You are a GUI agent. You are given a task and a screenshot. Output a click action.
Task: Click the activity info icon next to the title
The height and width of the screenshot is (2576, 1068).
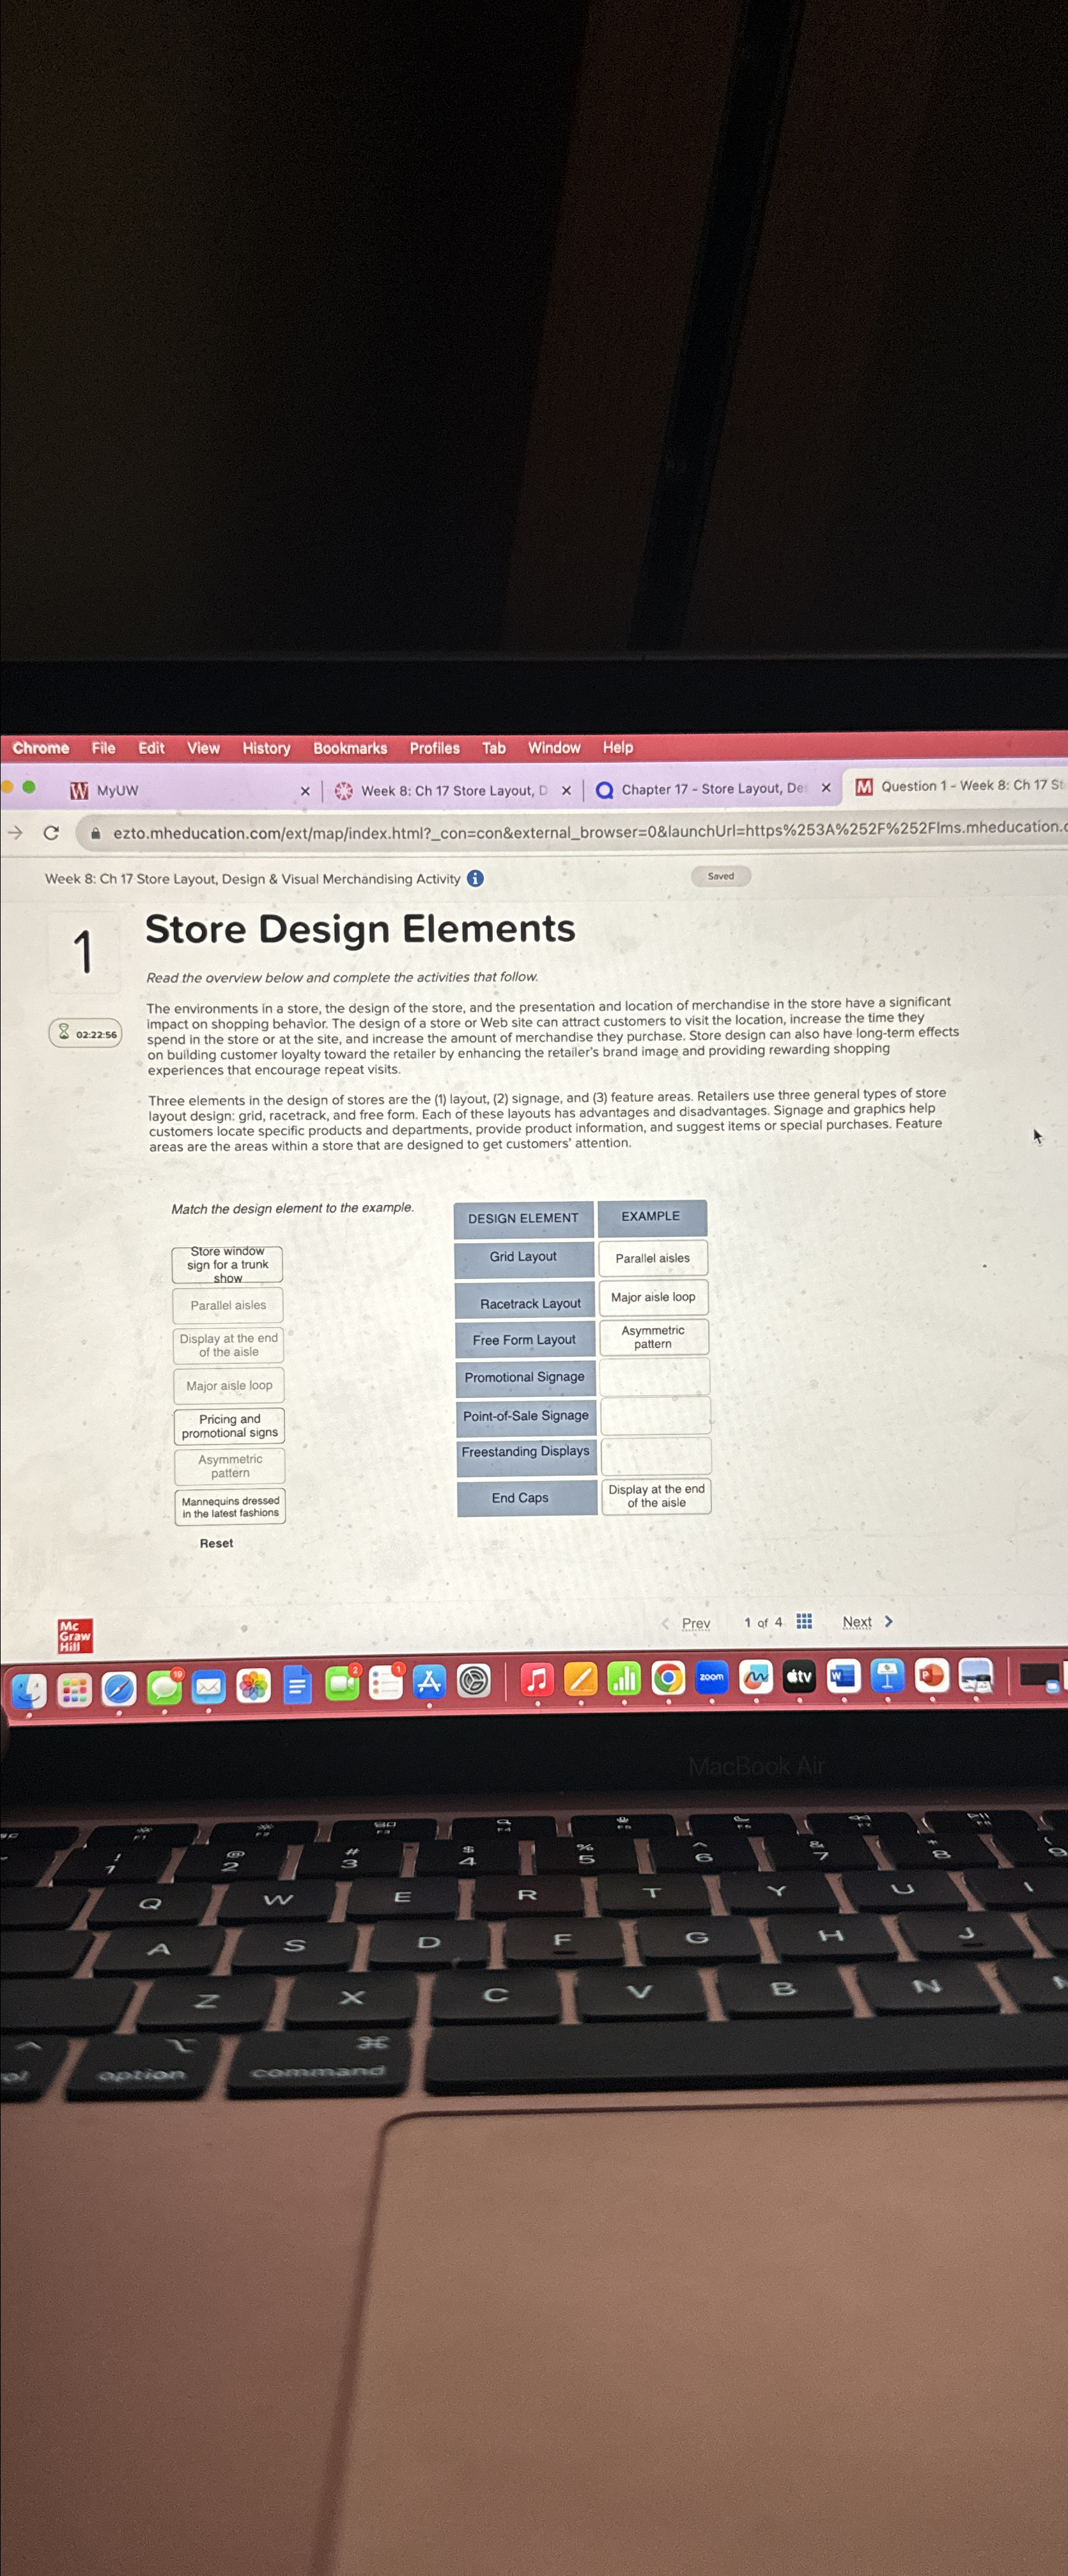click(x=474, y=878)
